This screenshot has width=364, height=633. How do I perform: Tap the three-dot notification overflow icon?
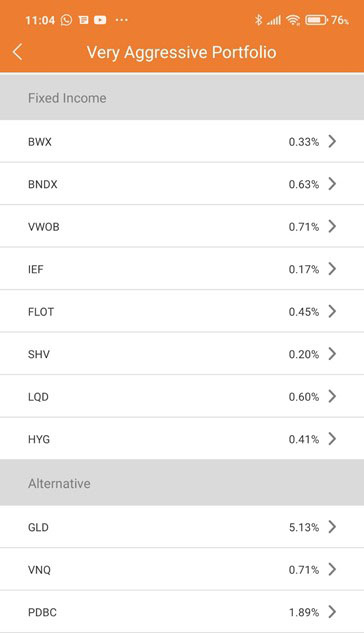pyautogui.click(x=121, y=20)
